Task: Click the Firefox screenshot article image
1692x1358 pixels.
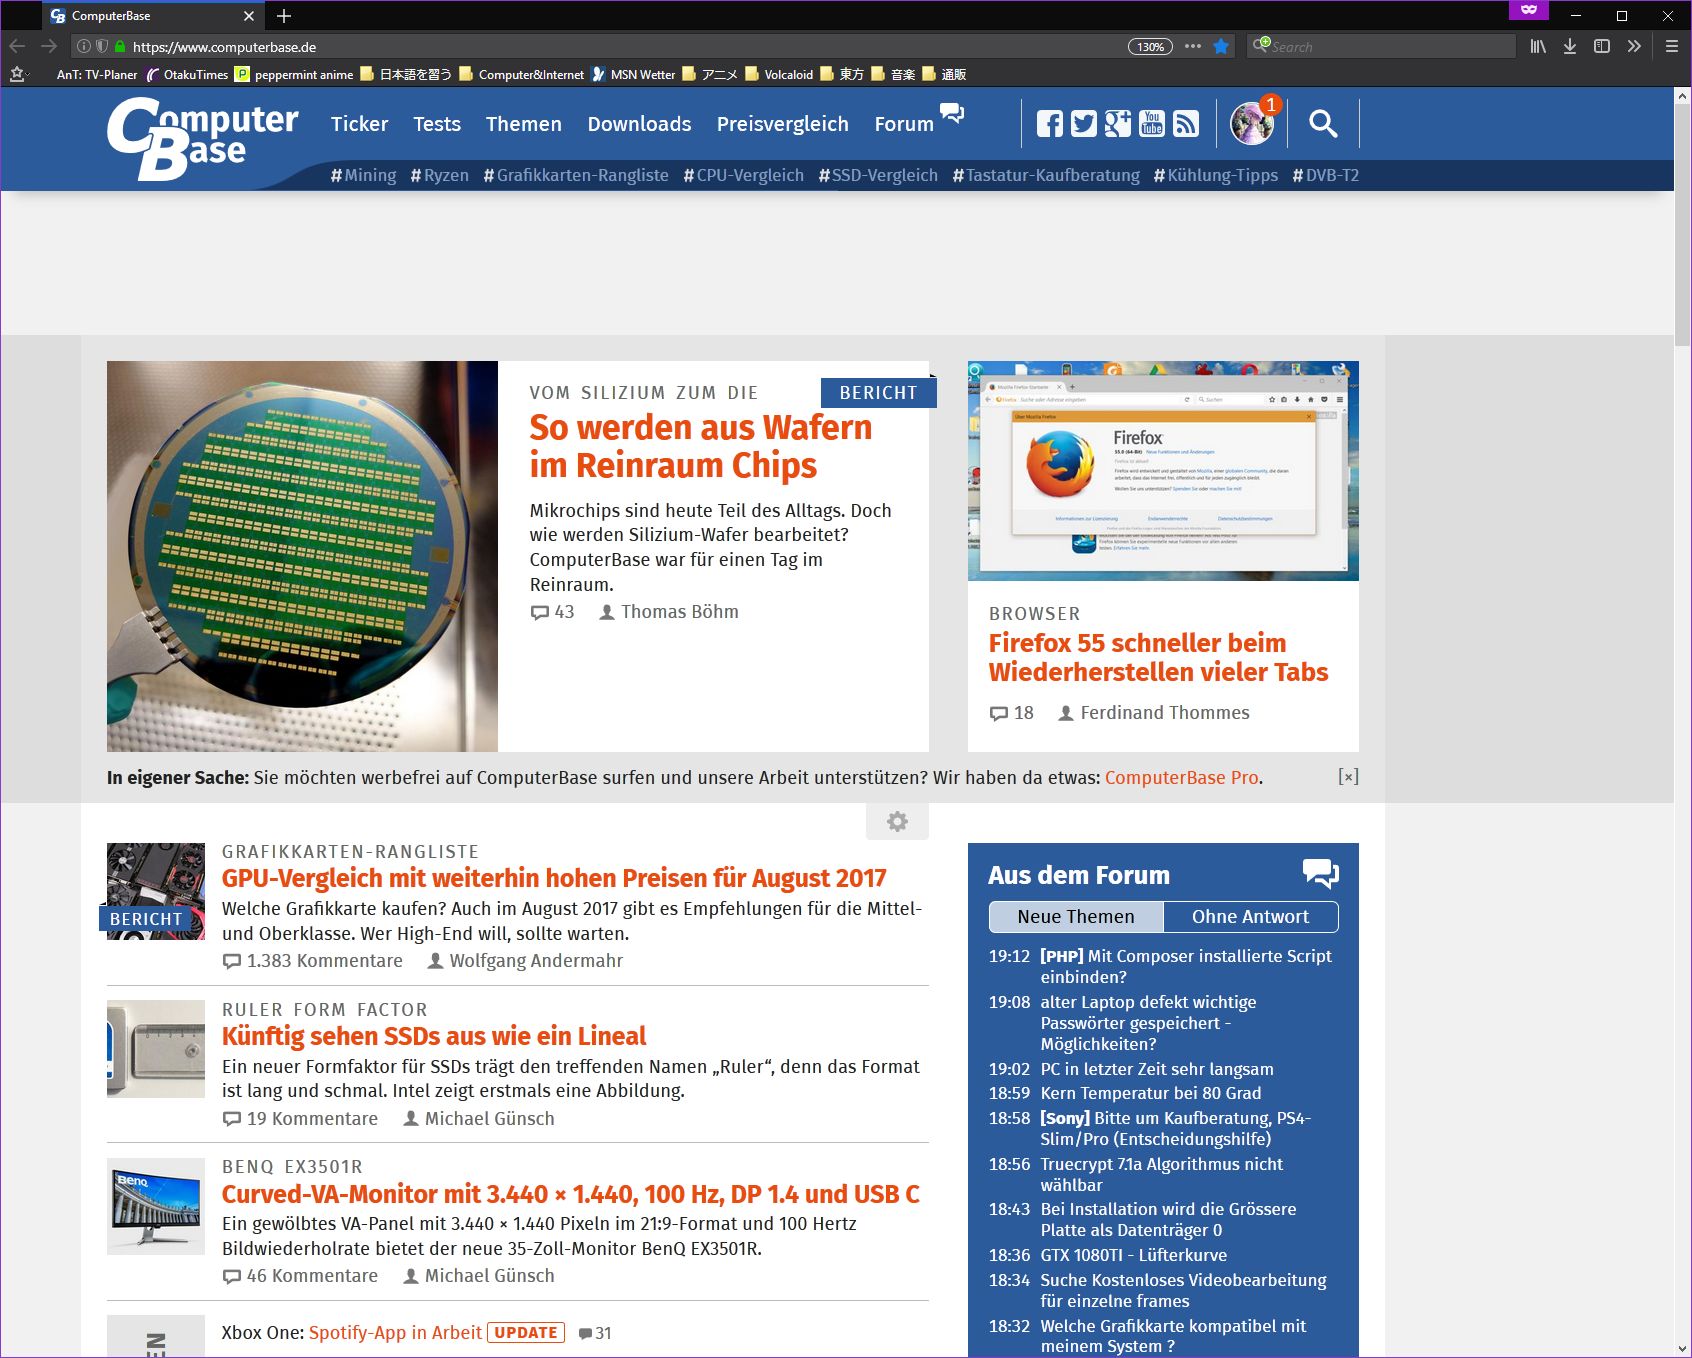Action: (1163, 471)
